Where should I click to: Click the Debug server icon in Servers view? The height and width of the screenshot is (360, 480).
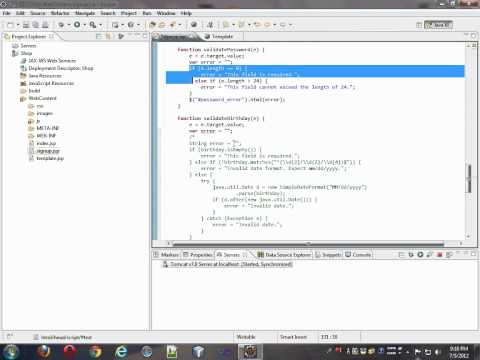coord(411,255)
